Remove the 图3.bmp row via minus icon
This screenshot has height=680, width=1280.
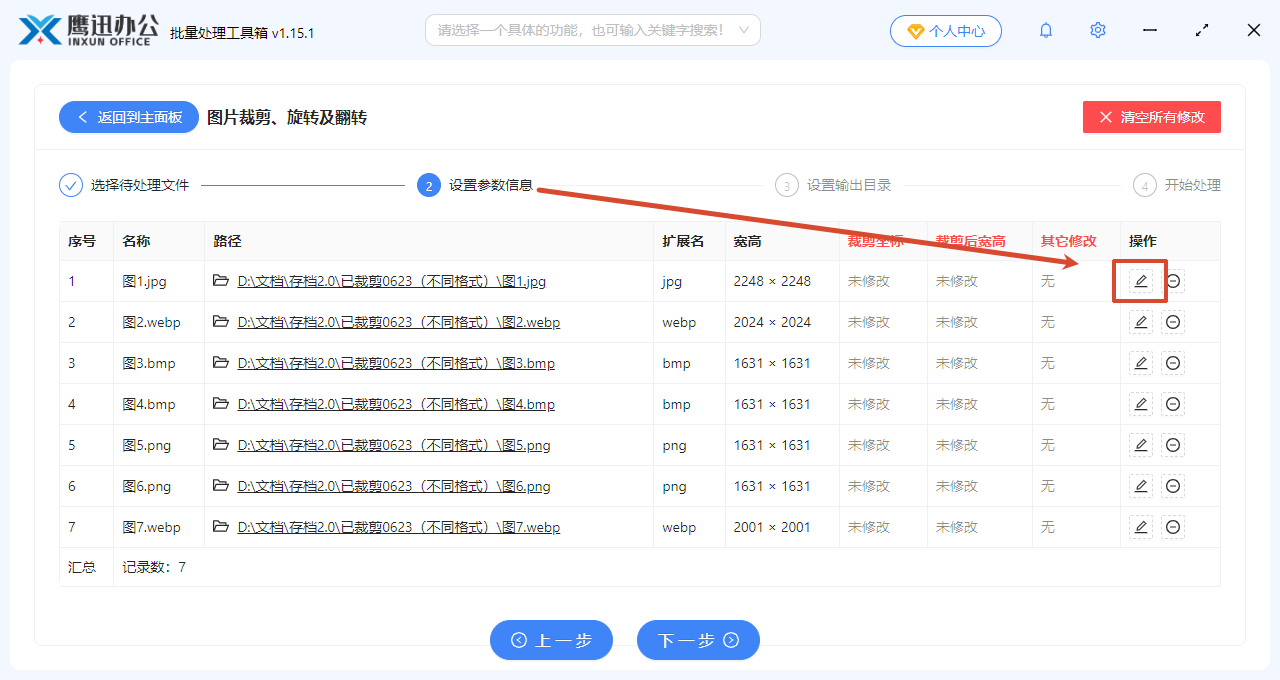(x=1173, y=363)
